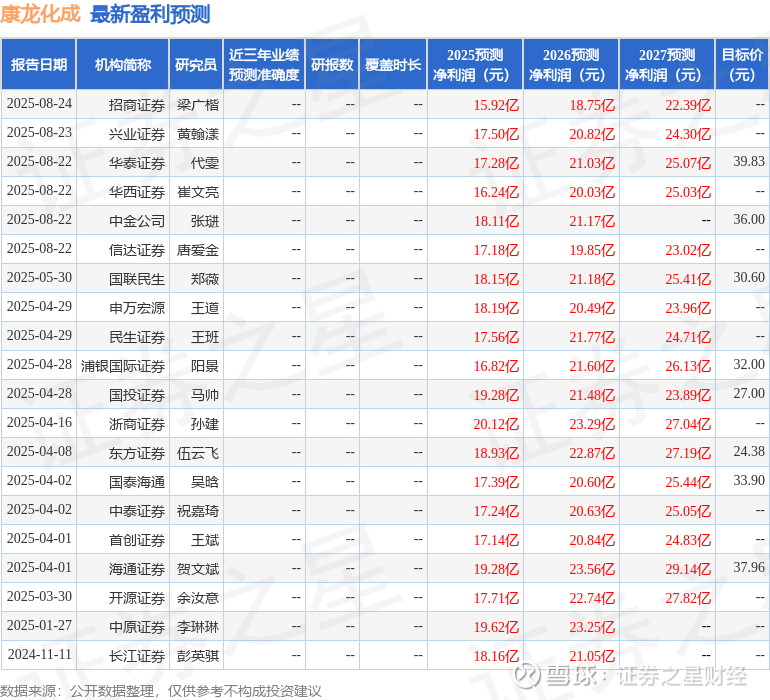Viewport: 770px width, 700px height.
Task: Click the 2024-11-11 report date
Action: [x=39, y=654]
